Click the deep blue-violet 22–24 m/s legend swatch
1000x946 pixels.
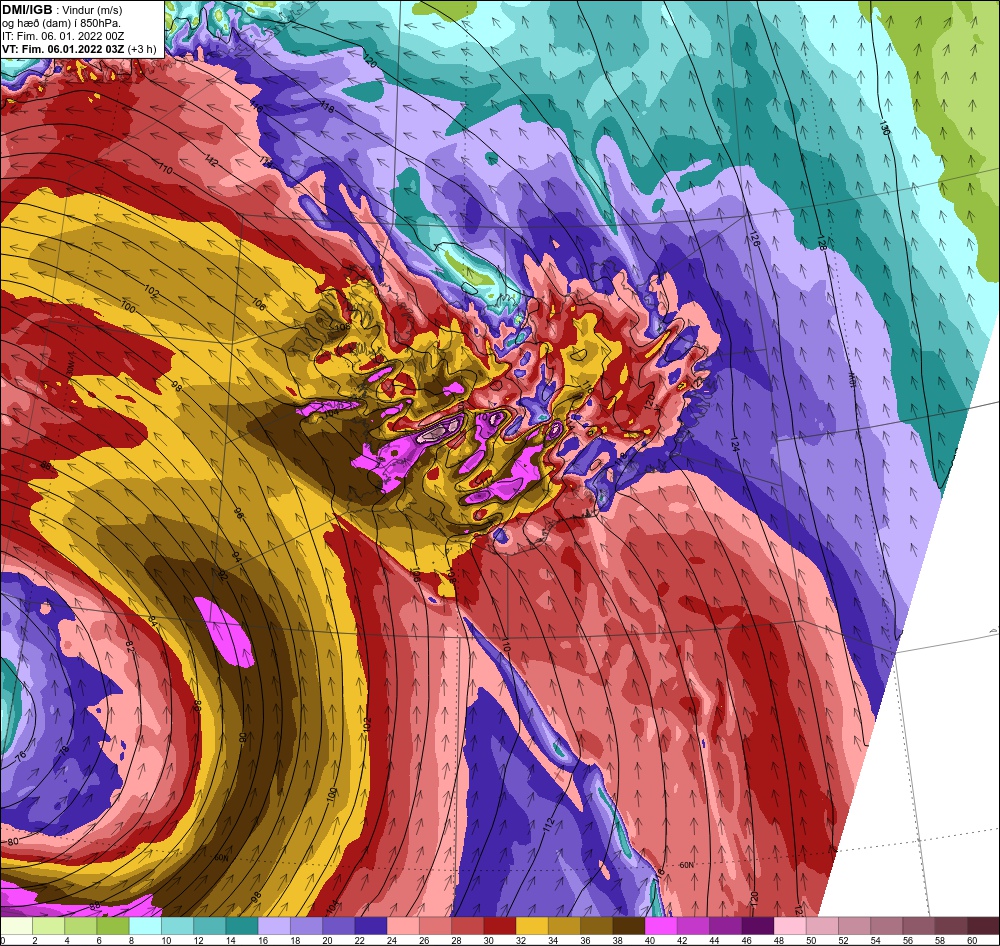point(371,926)
